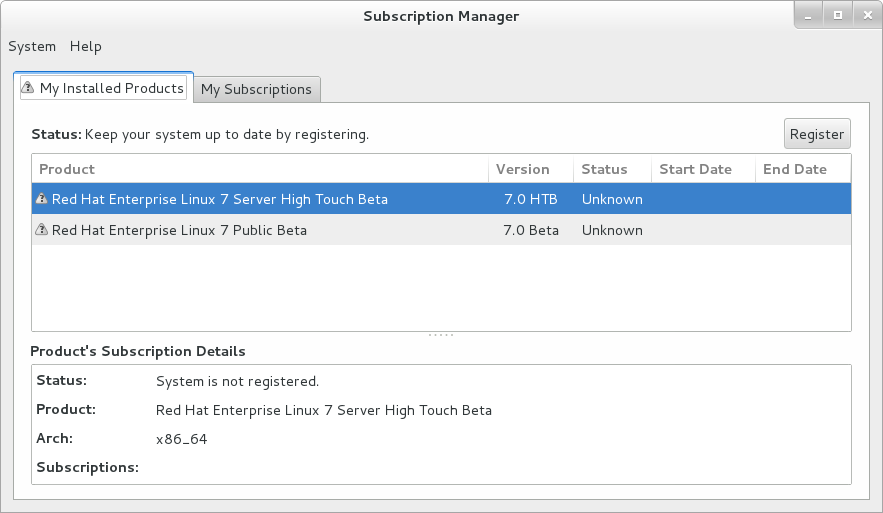Click warning icon on My Installed Products tab
883x513 pixels.
coord(28,88)
